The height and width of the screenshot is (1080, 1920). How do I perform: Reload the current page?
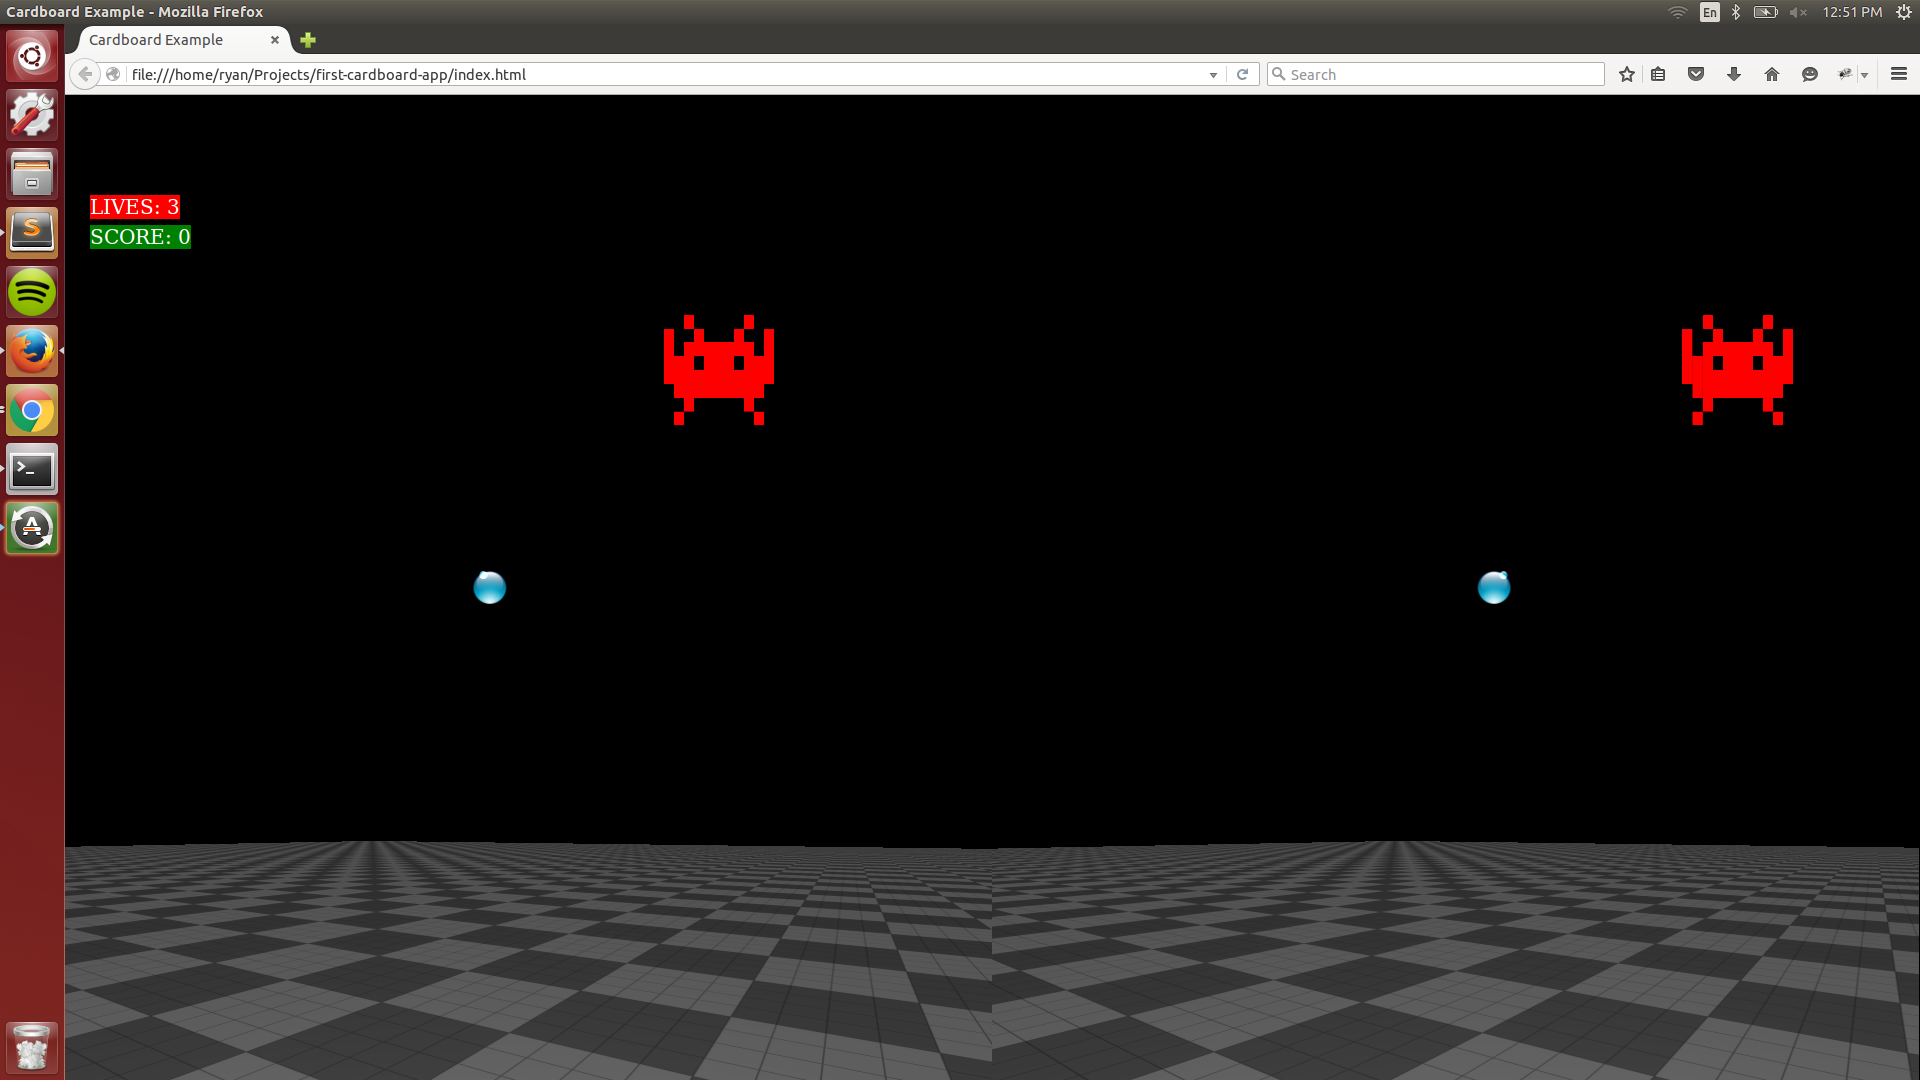pyautogui.click(x=1242, y=74)
